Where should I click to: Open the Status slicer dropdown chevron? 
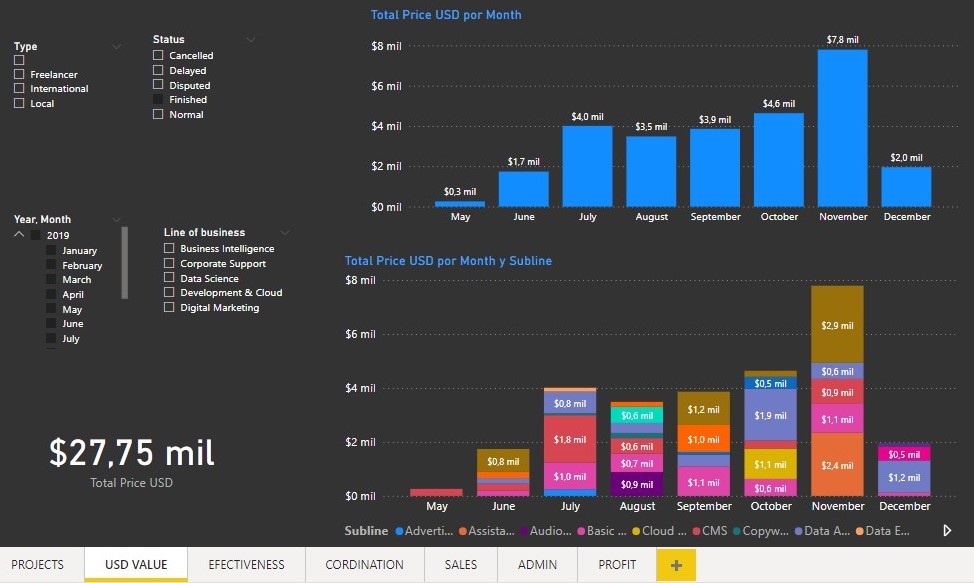(x=251, y=40)
